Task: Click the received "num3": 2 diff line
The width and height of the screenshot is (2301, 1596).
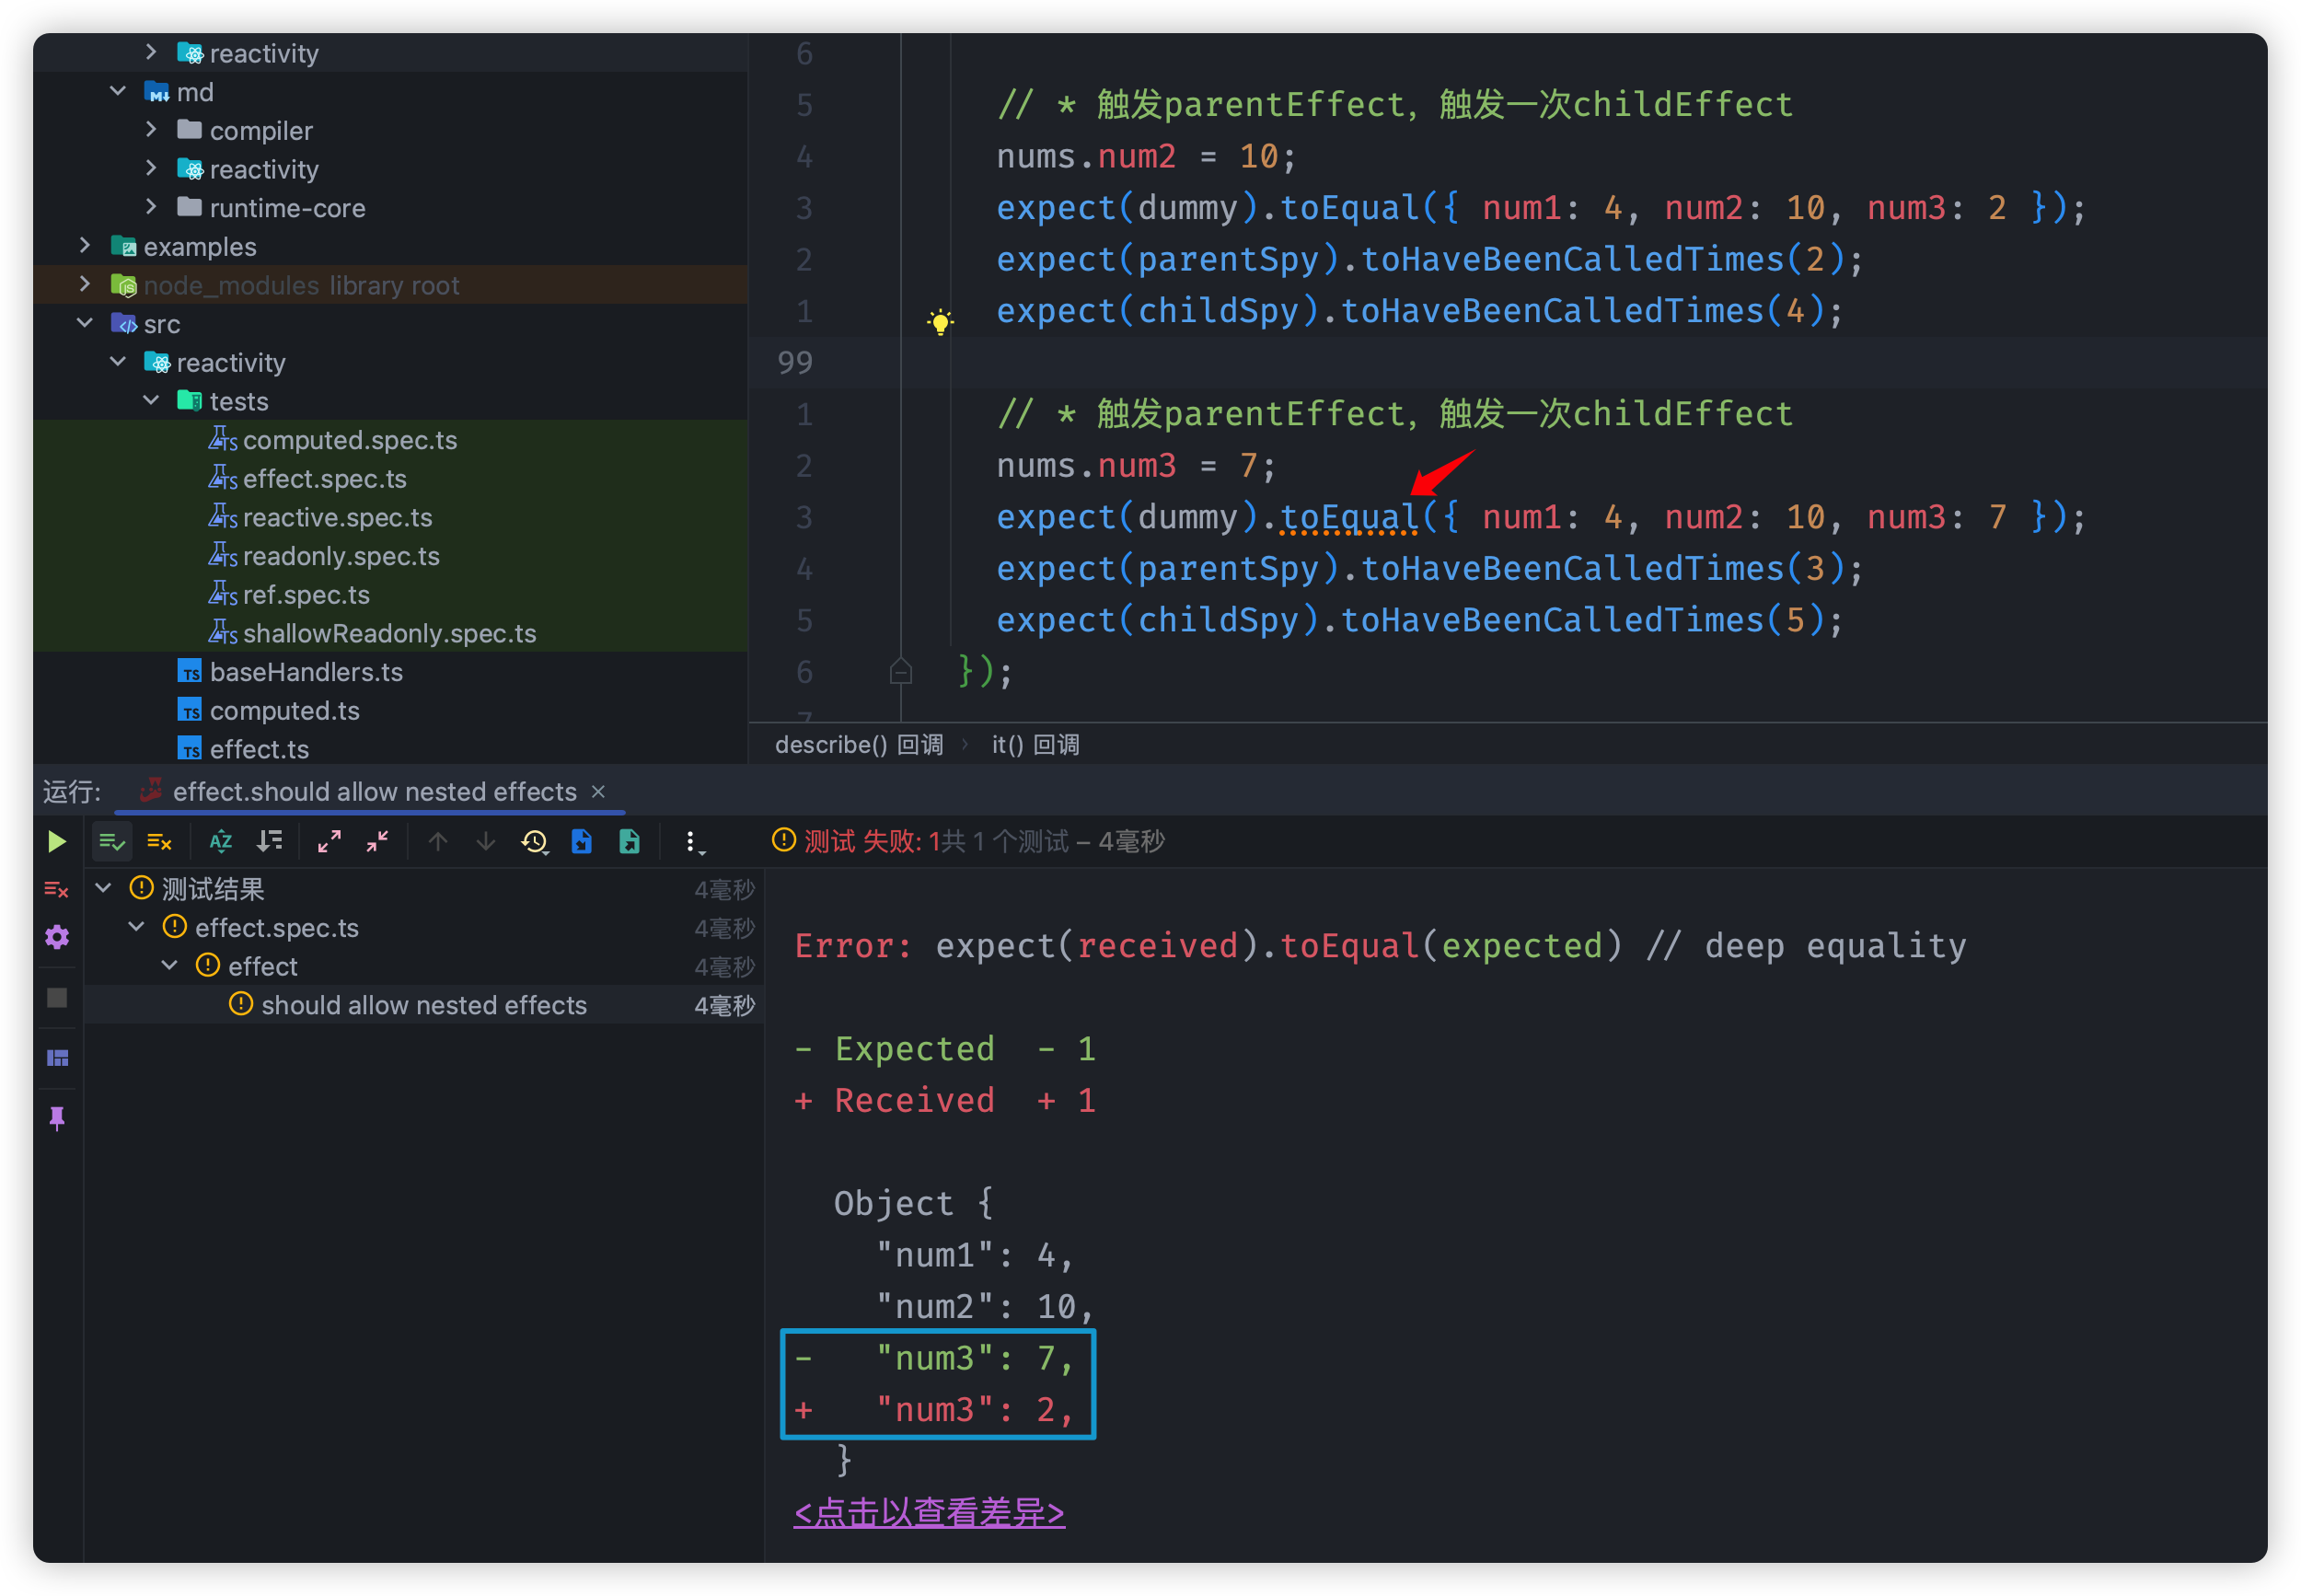Action: point(935,1410)
